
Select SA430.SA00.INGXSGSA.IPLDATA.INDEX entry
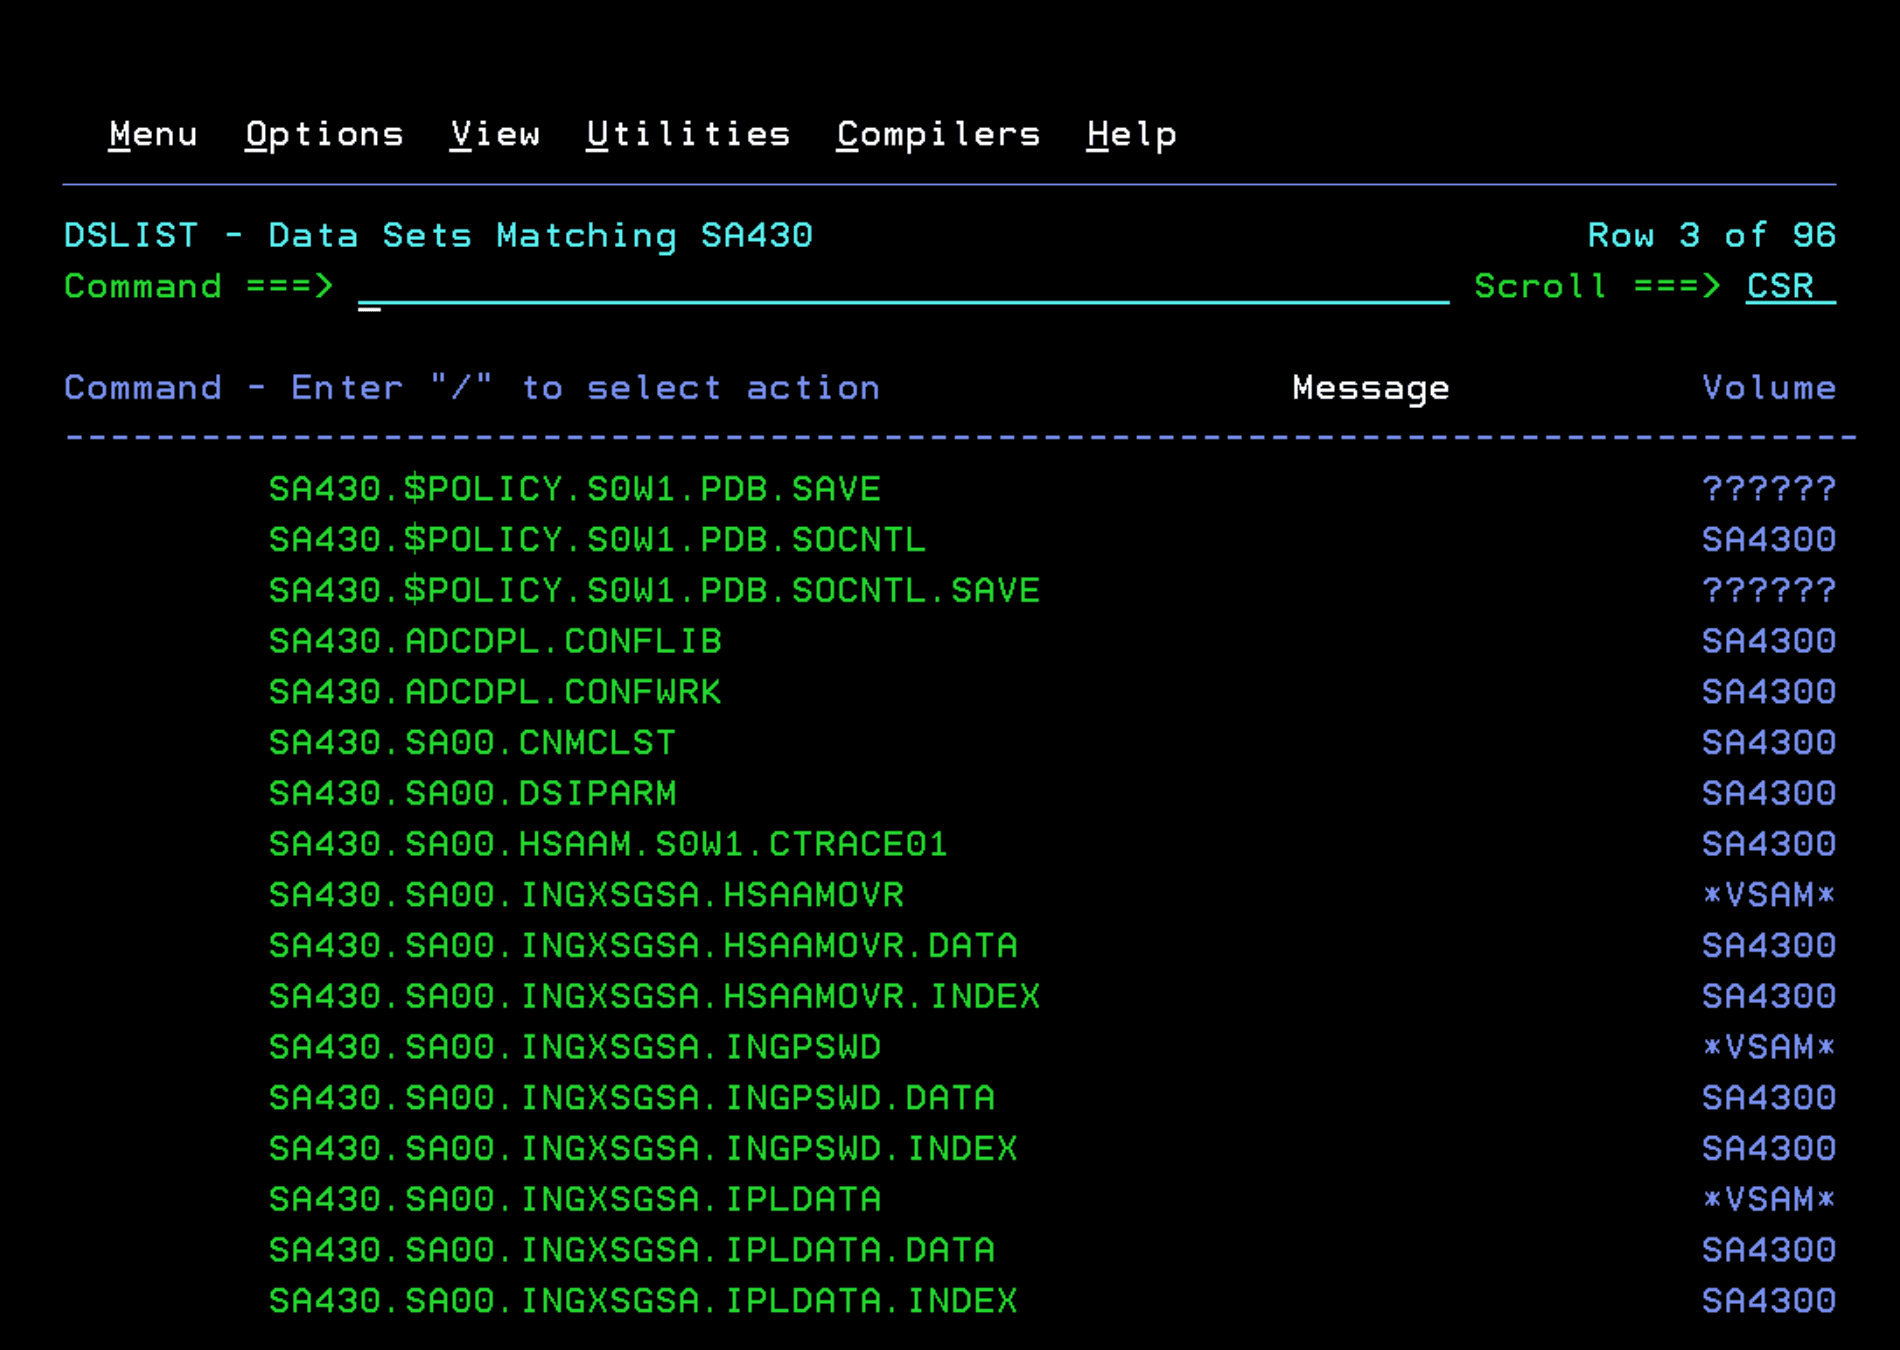643,1301
